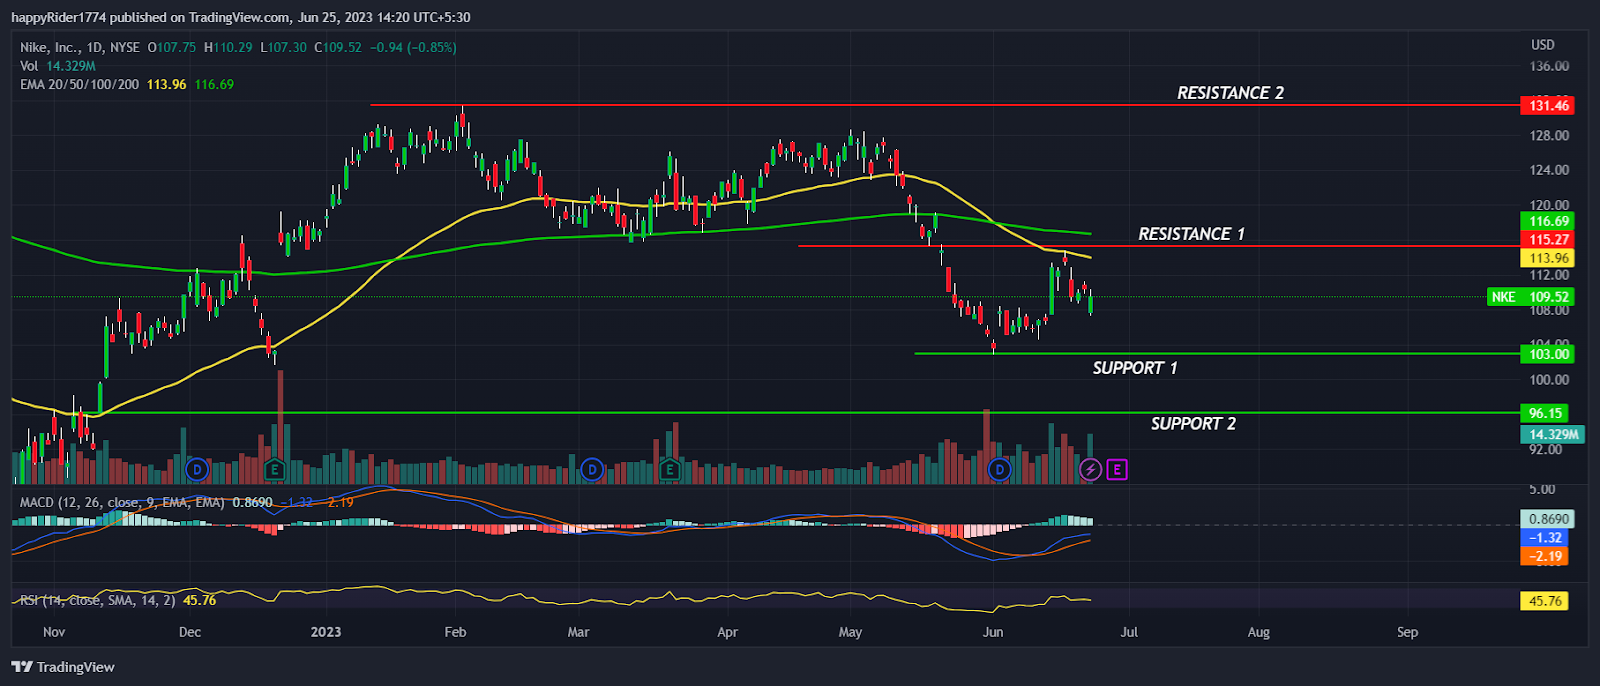Click the MACD (12, 26, close) legend
This screenshot has width=1600, height=686.
point(122,502)
